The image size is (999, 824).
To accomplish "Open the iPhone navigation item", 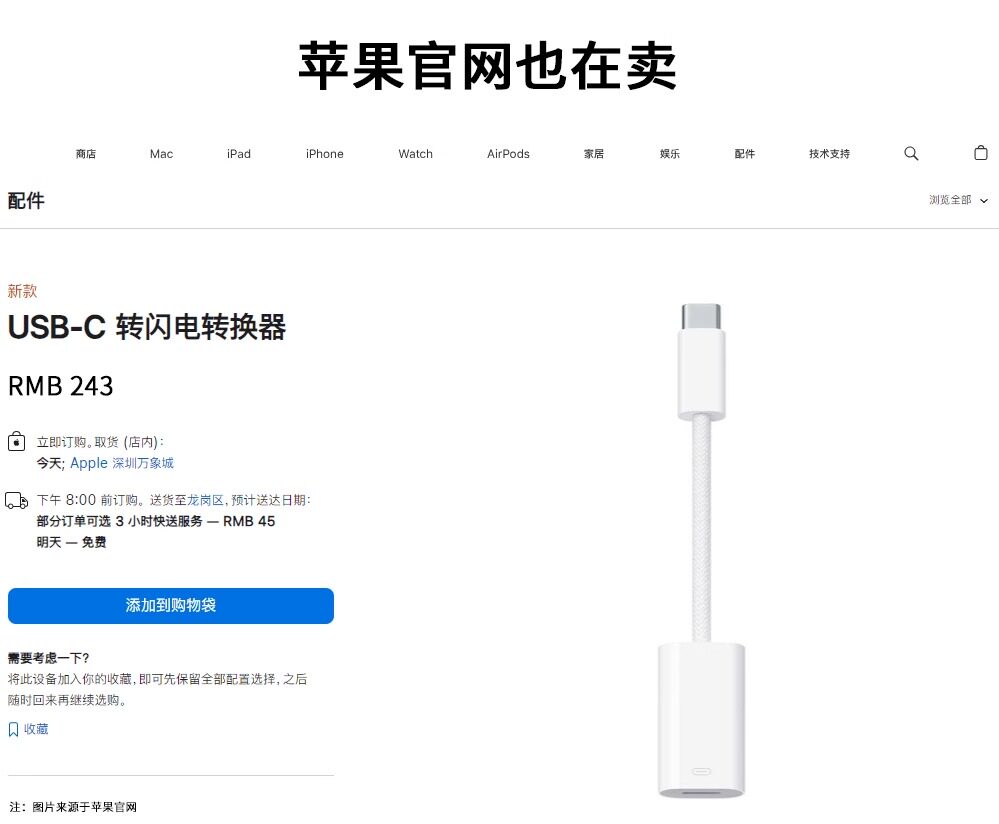I will [x=324, y=154].
